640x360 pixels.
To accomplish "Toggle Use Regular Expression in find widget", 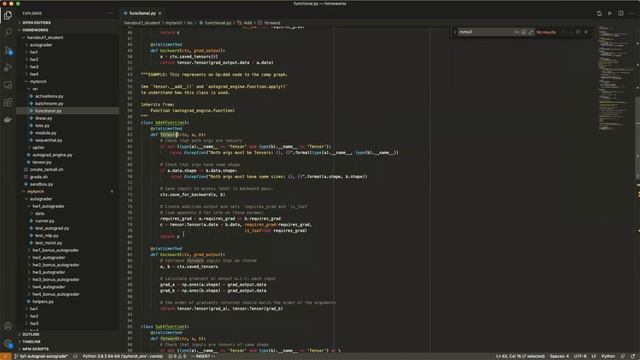I will click(x=530, y=32).
